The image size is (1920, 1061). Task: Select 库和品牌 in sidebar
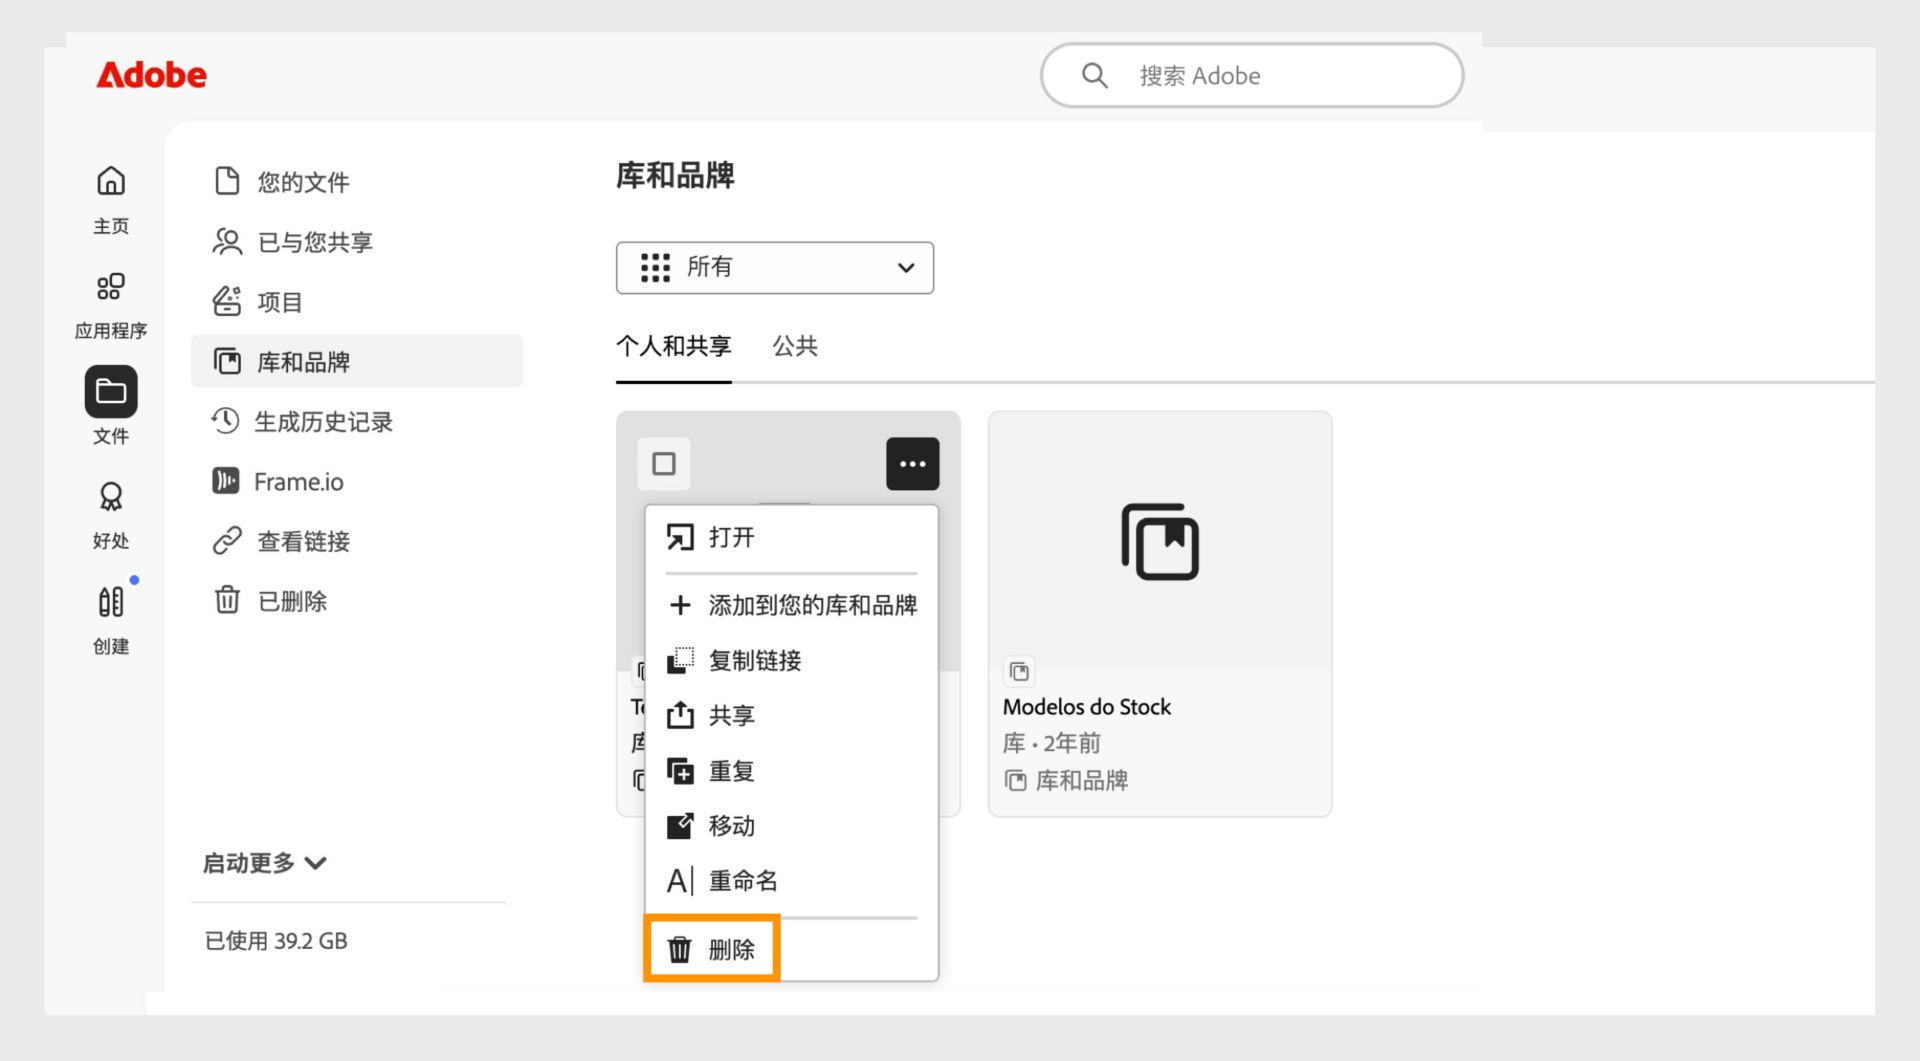(357, 361)
